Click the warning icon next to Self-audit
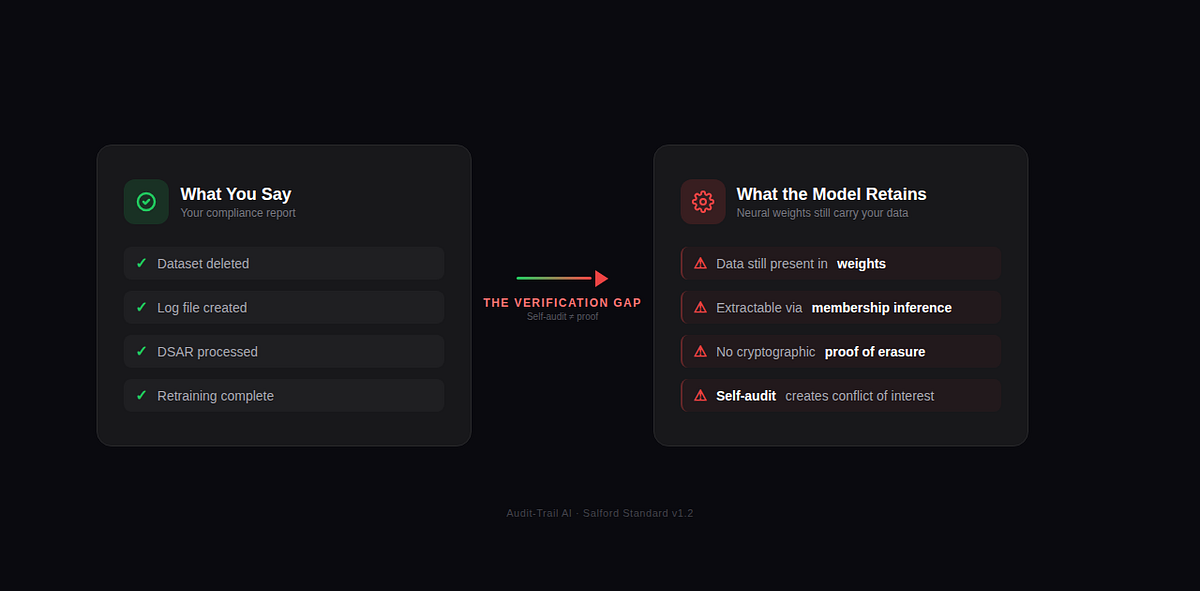Image resolution: width=1200 pixels, height=591 pixels. pos(700,396)
